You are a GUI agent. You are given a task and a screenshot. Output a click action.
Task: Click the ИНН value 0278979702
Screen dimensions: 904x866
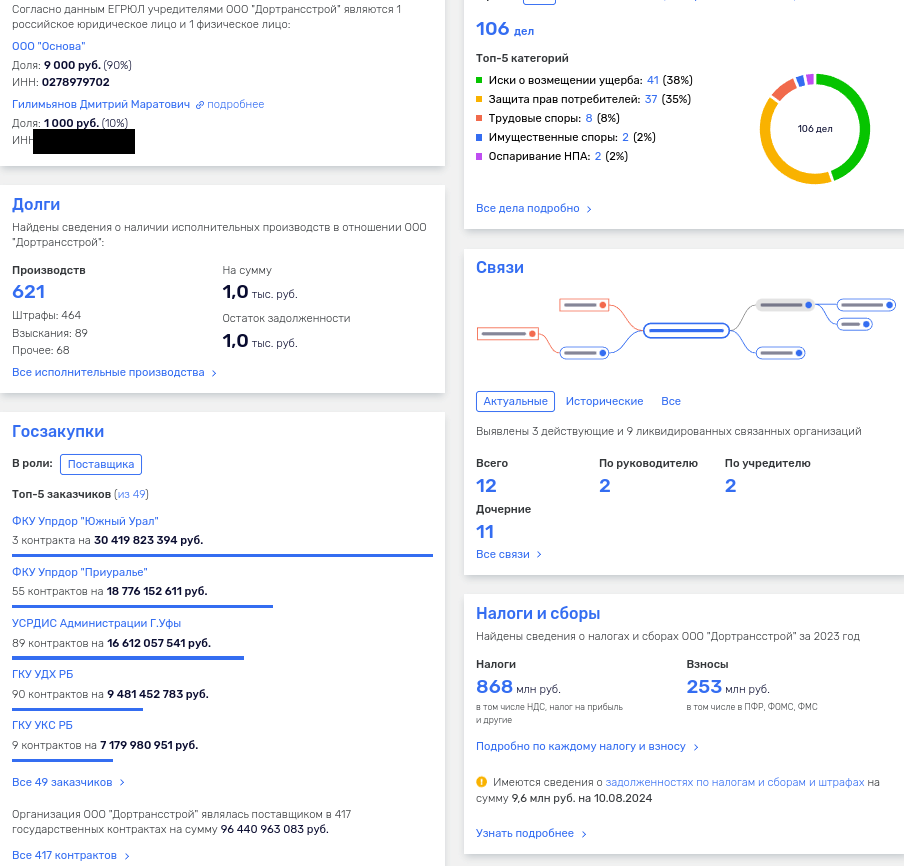pos(76,82)
